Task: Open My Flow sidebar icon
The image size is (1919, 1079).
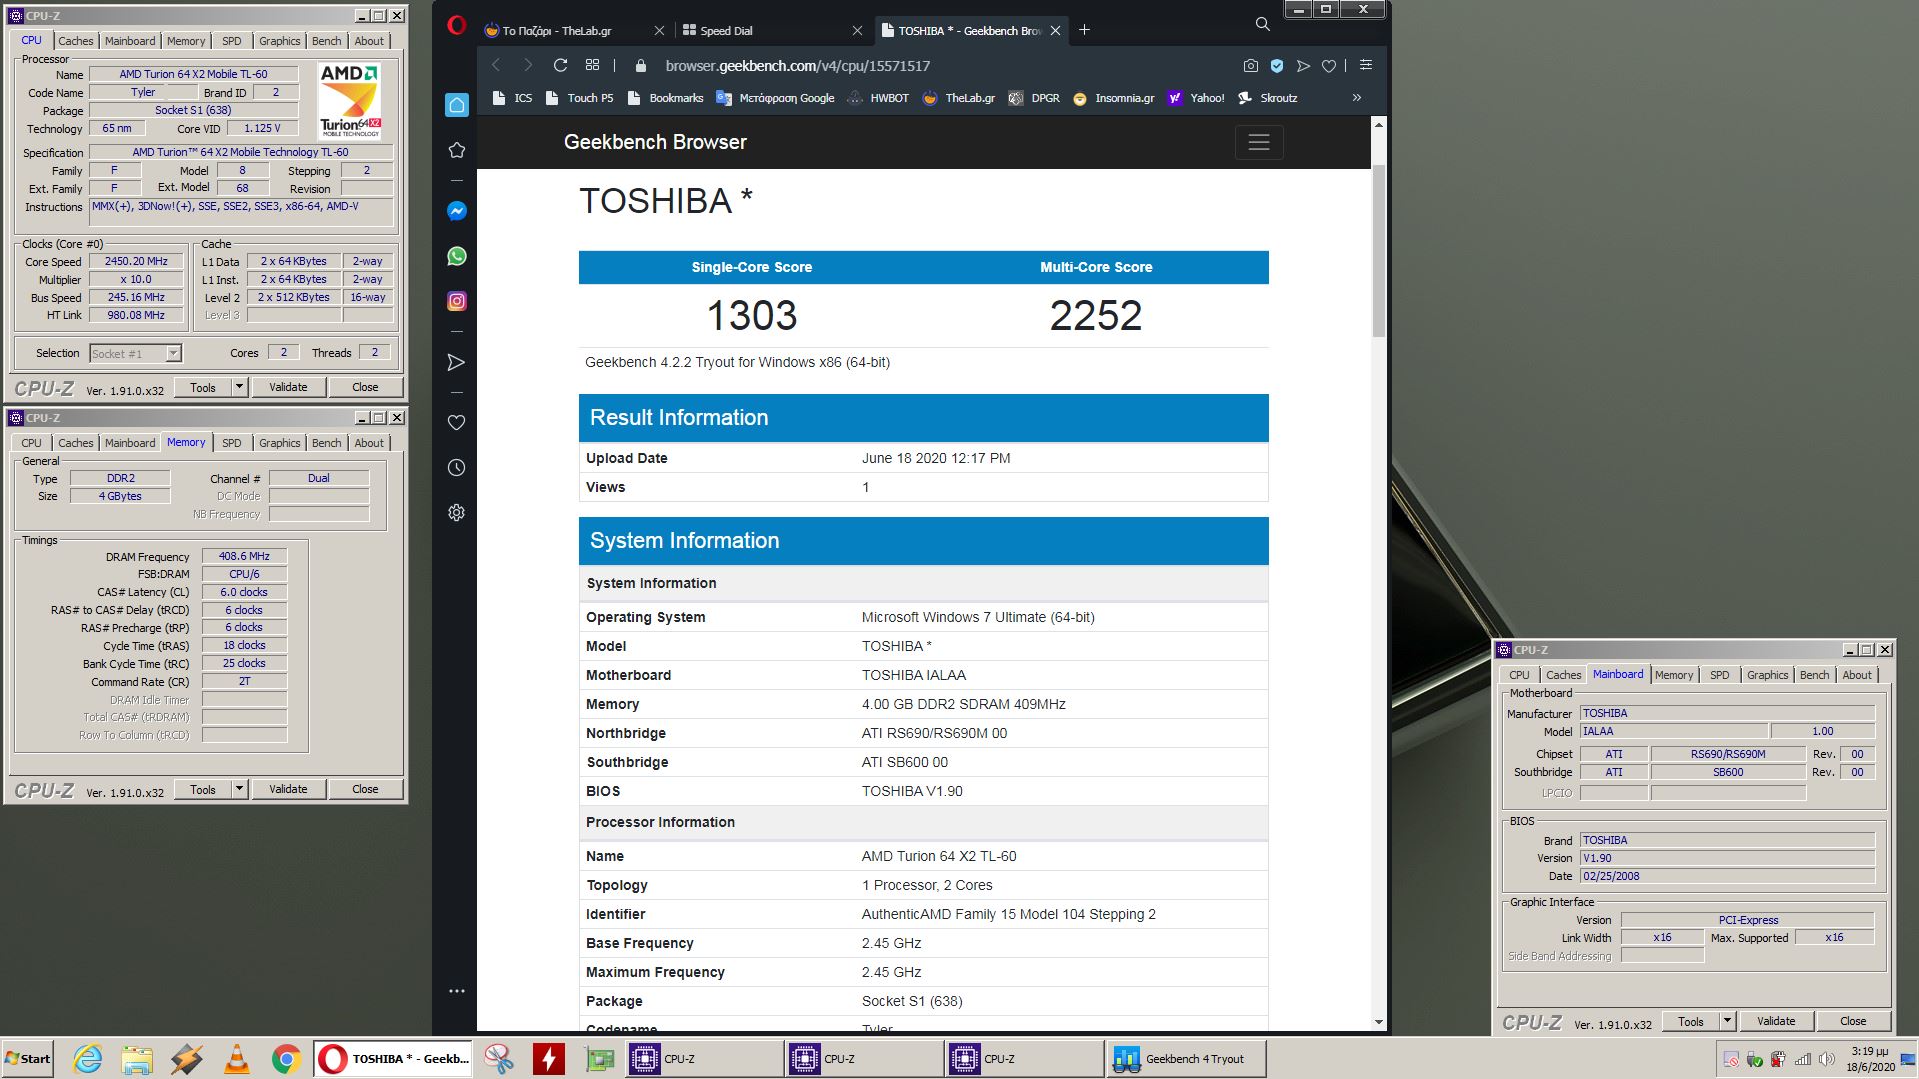Action: 456,362
